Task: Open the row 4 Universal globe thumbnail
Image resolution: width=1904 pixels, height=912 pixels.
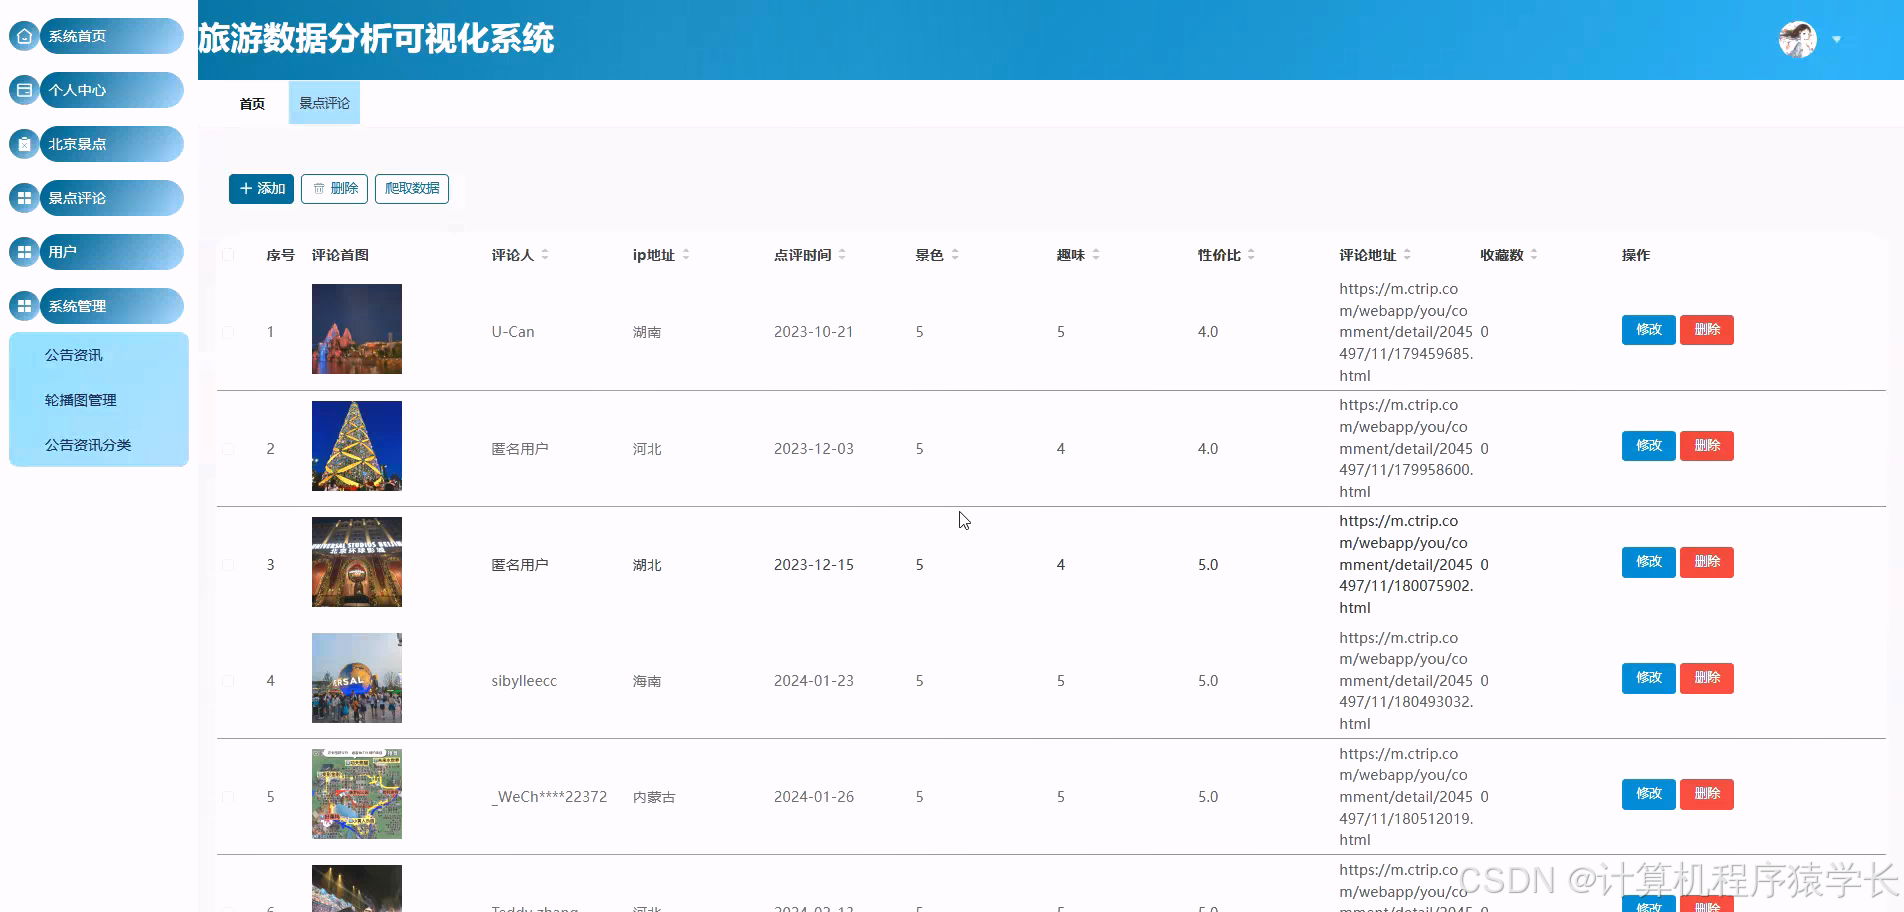Action: 357,678
